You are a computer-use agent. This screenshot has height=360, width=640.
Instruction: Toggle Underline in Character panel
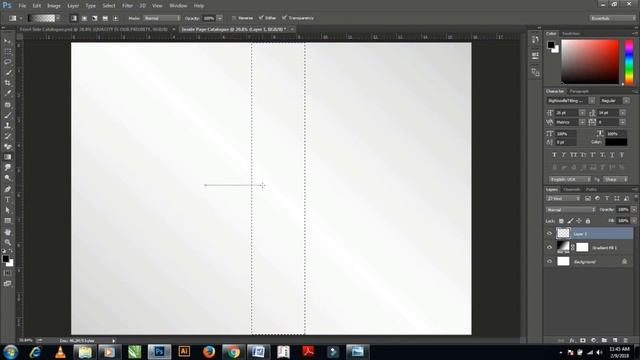(x=612, y=155)
